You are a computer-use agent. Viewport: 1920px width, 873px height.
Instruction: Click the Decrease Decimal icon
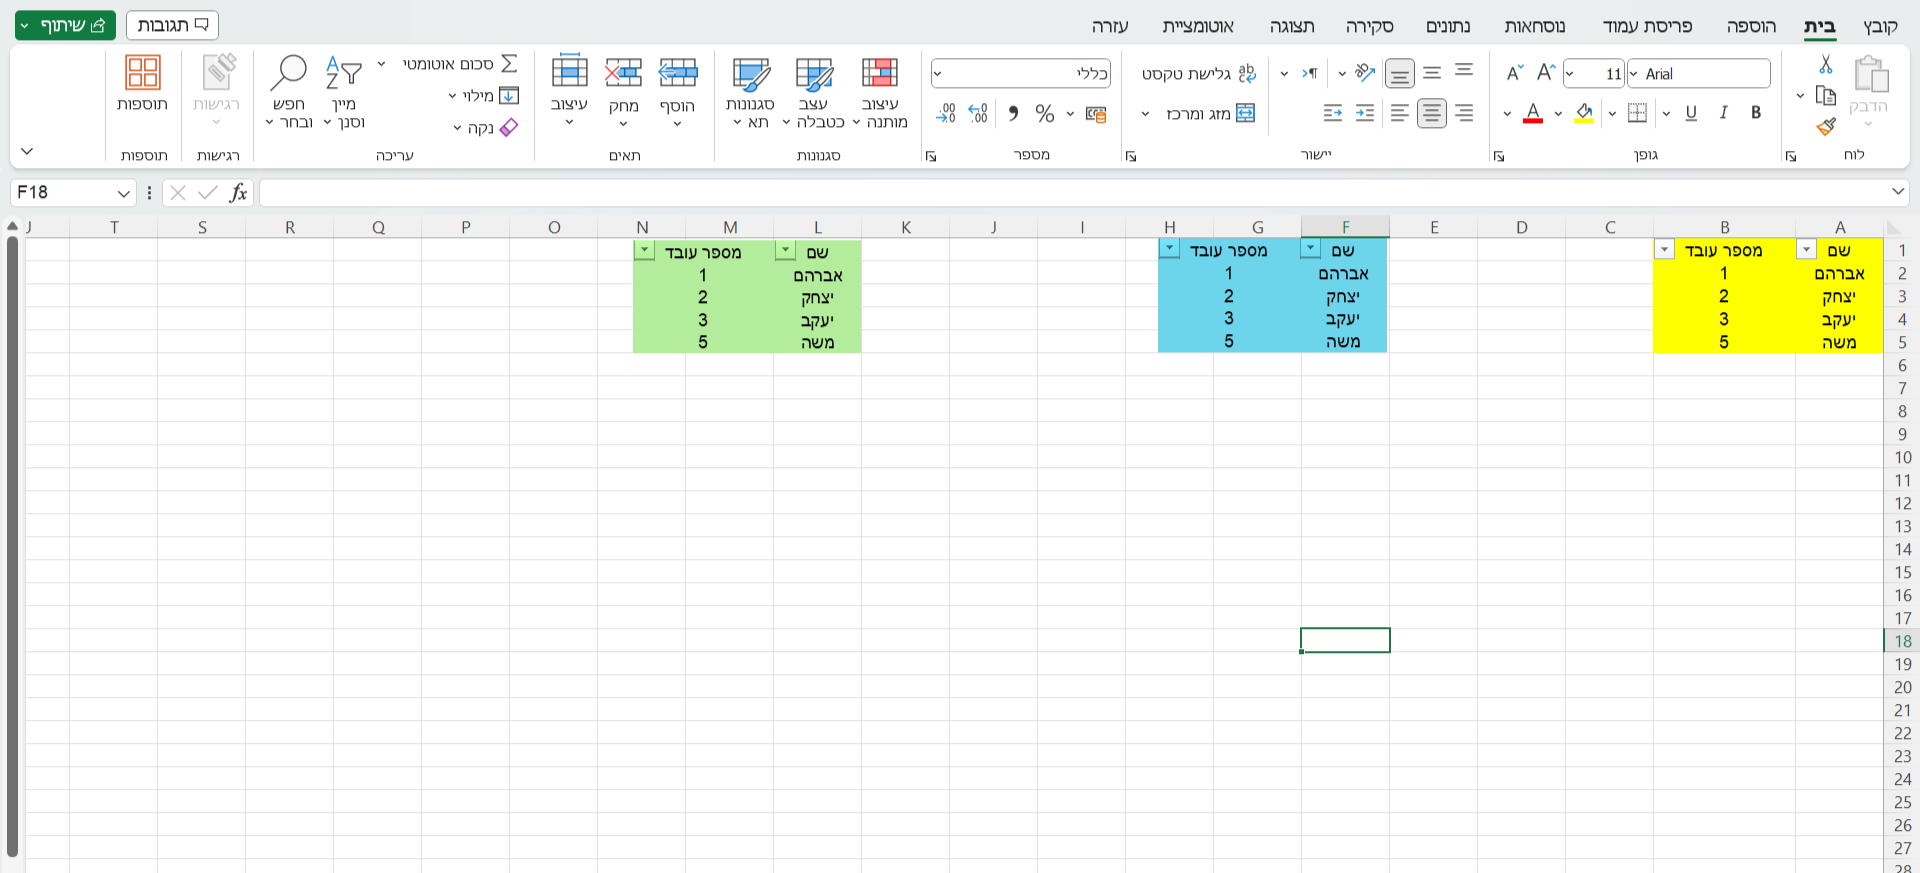[946, 113]
